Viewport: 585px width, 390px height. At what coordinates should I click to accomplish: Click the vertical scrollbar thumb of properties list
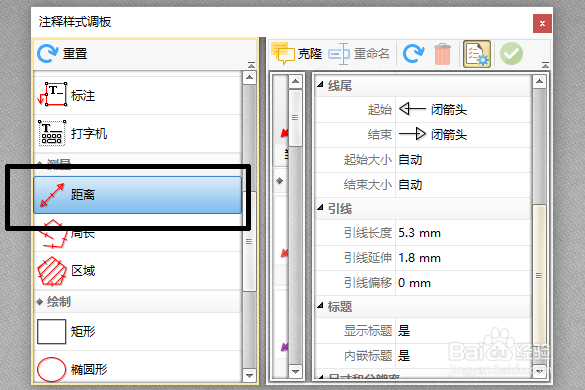coord(539,276)
